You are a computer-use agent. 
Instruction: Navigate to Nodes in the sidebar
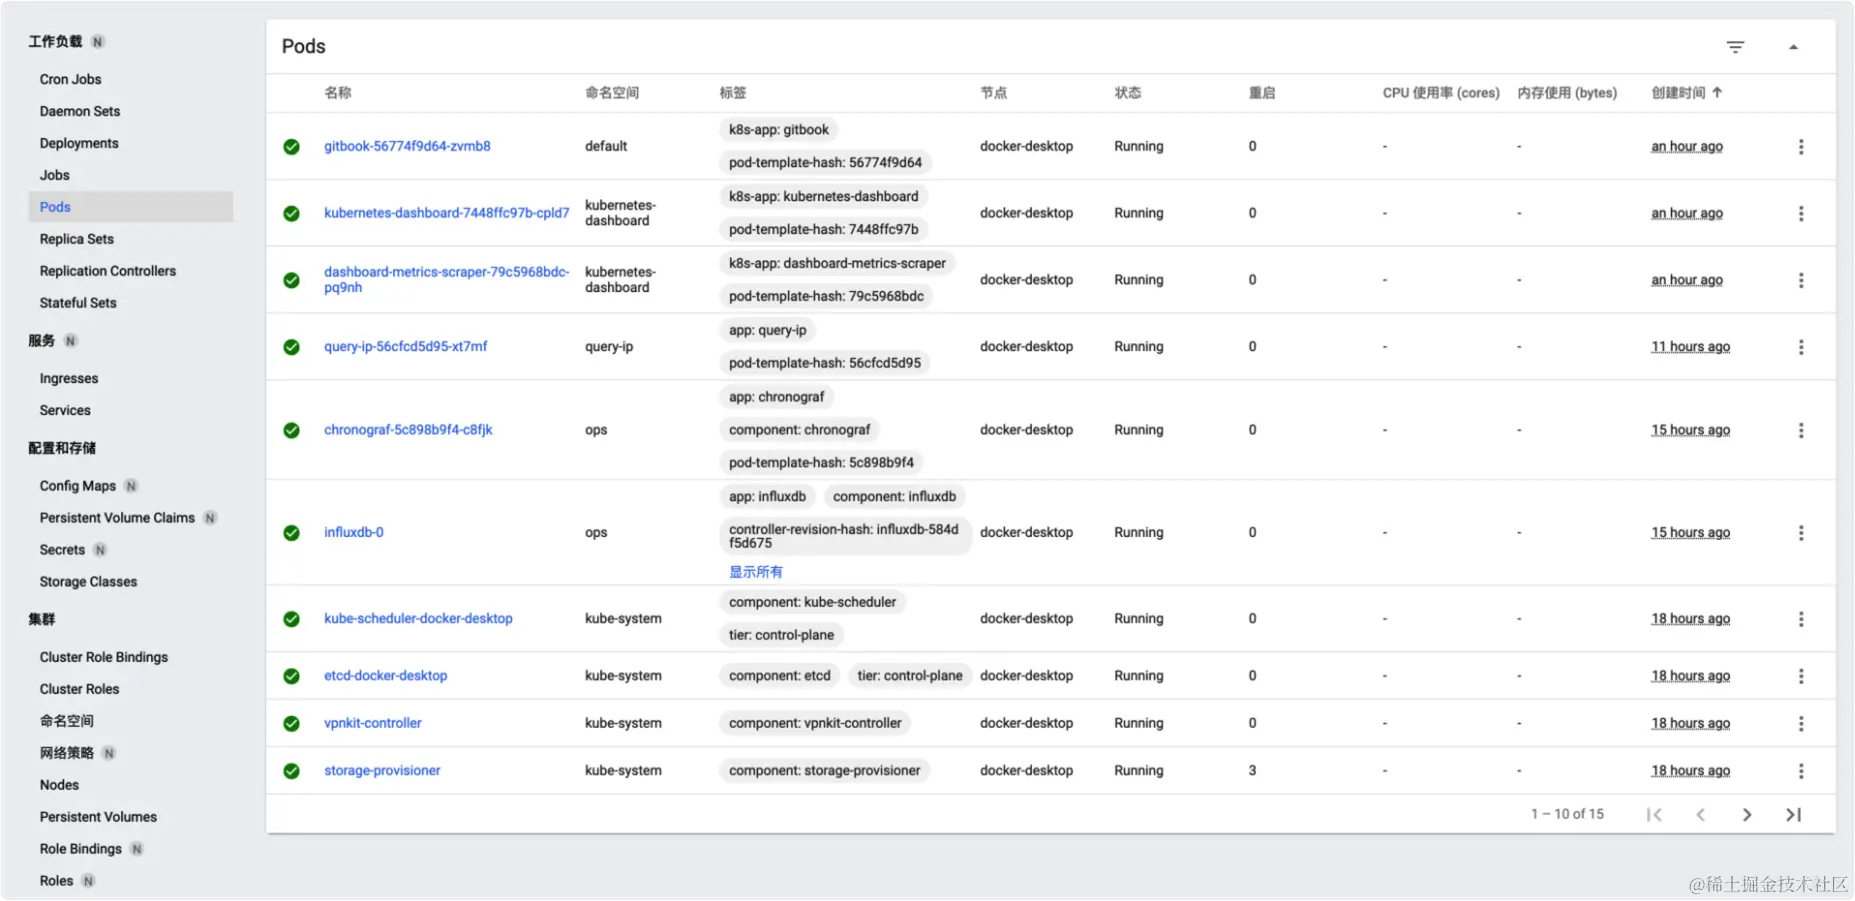click(x=59, y=785)
